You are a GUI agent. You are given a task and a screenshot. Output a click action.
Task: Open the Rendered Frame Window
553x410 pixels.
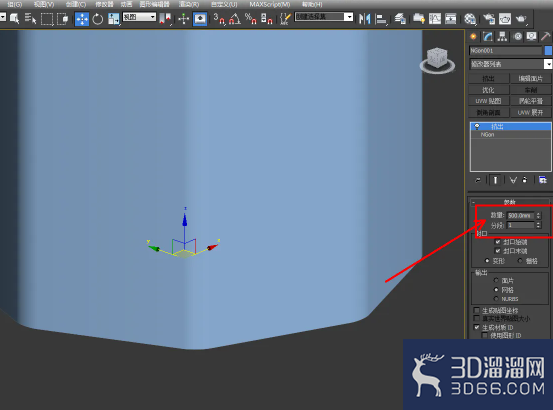[x=505, y=19]
